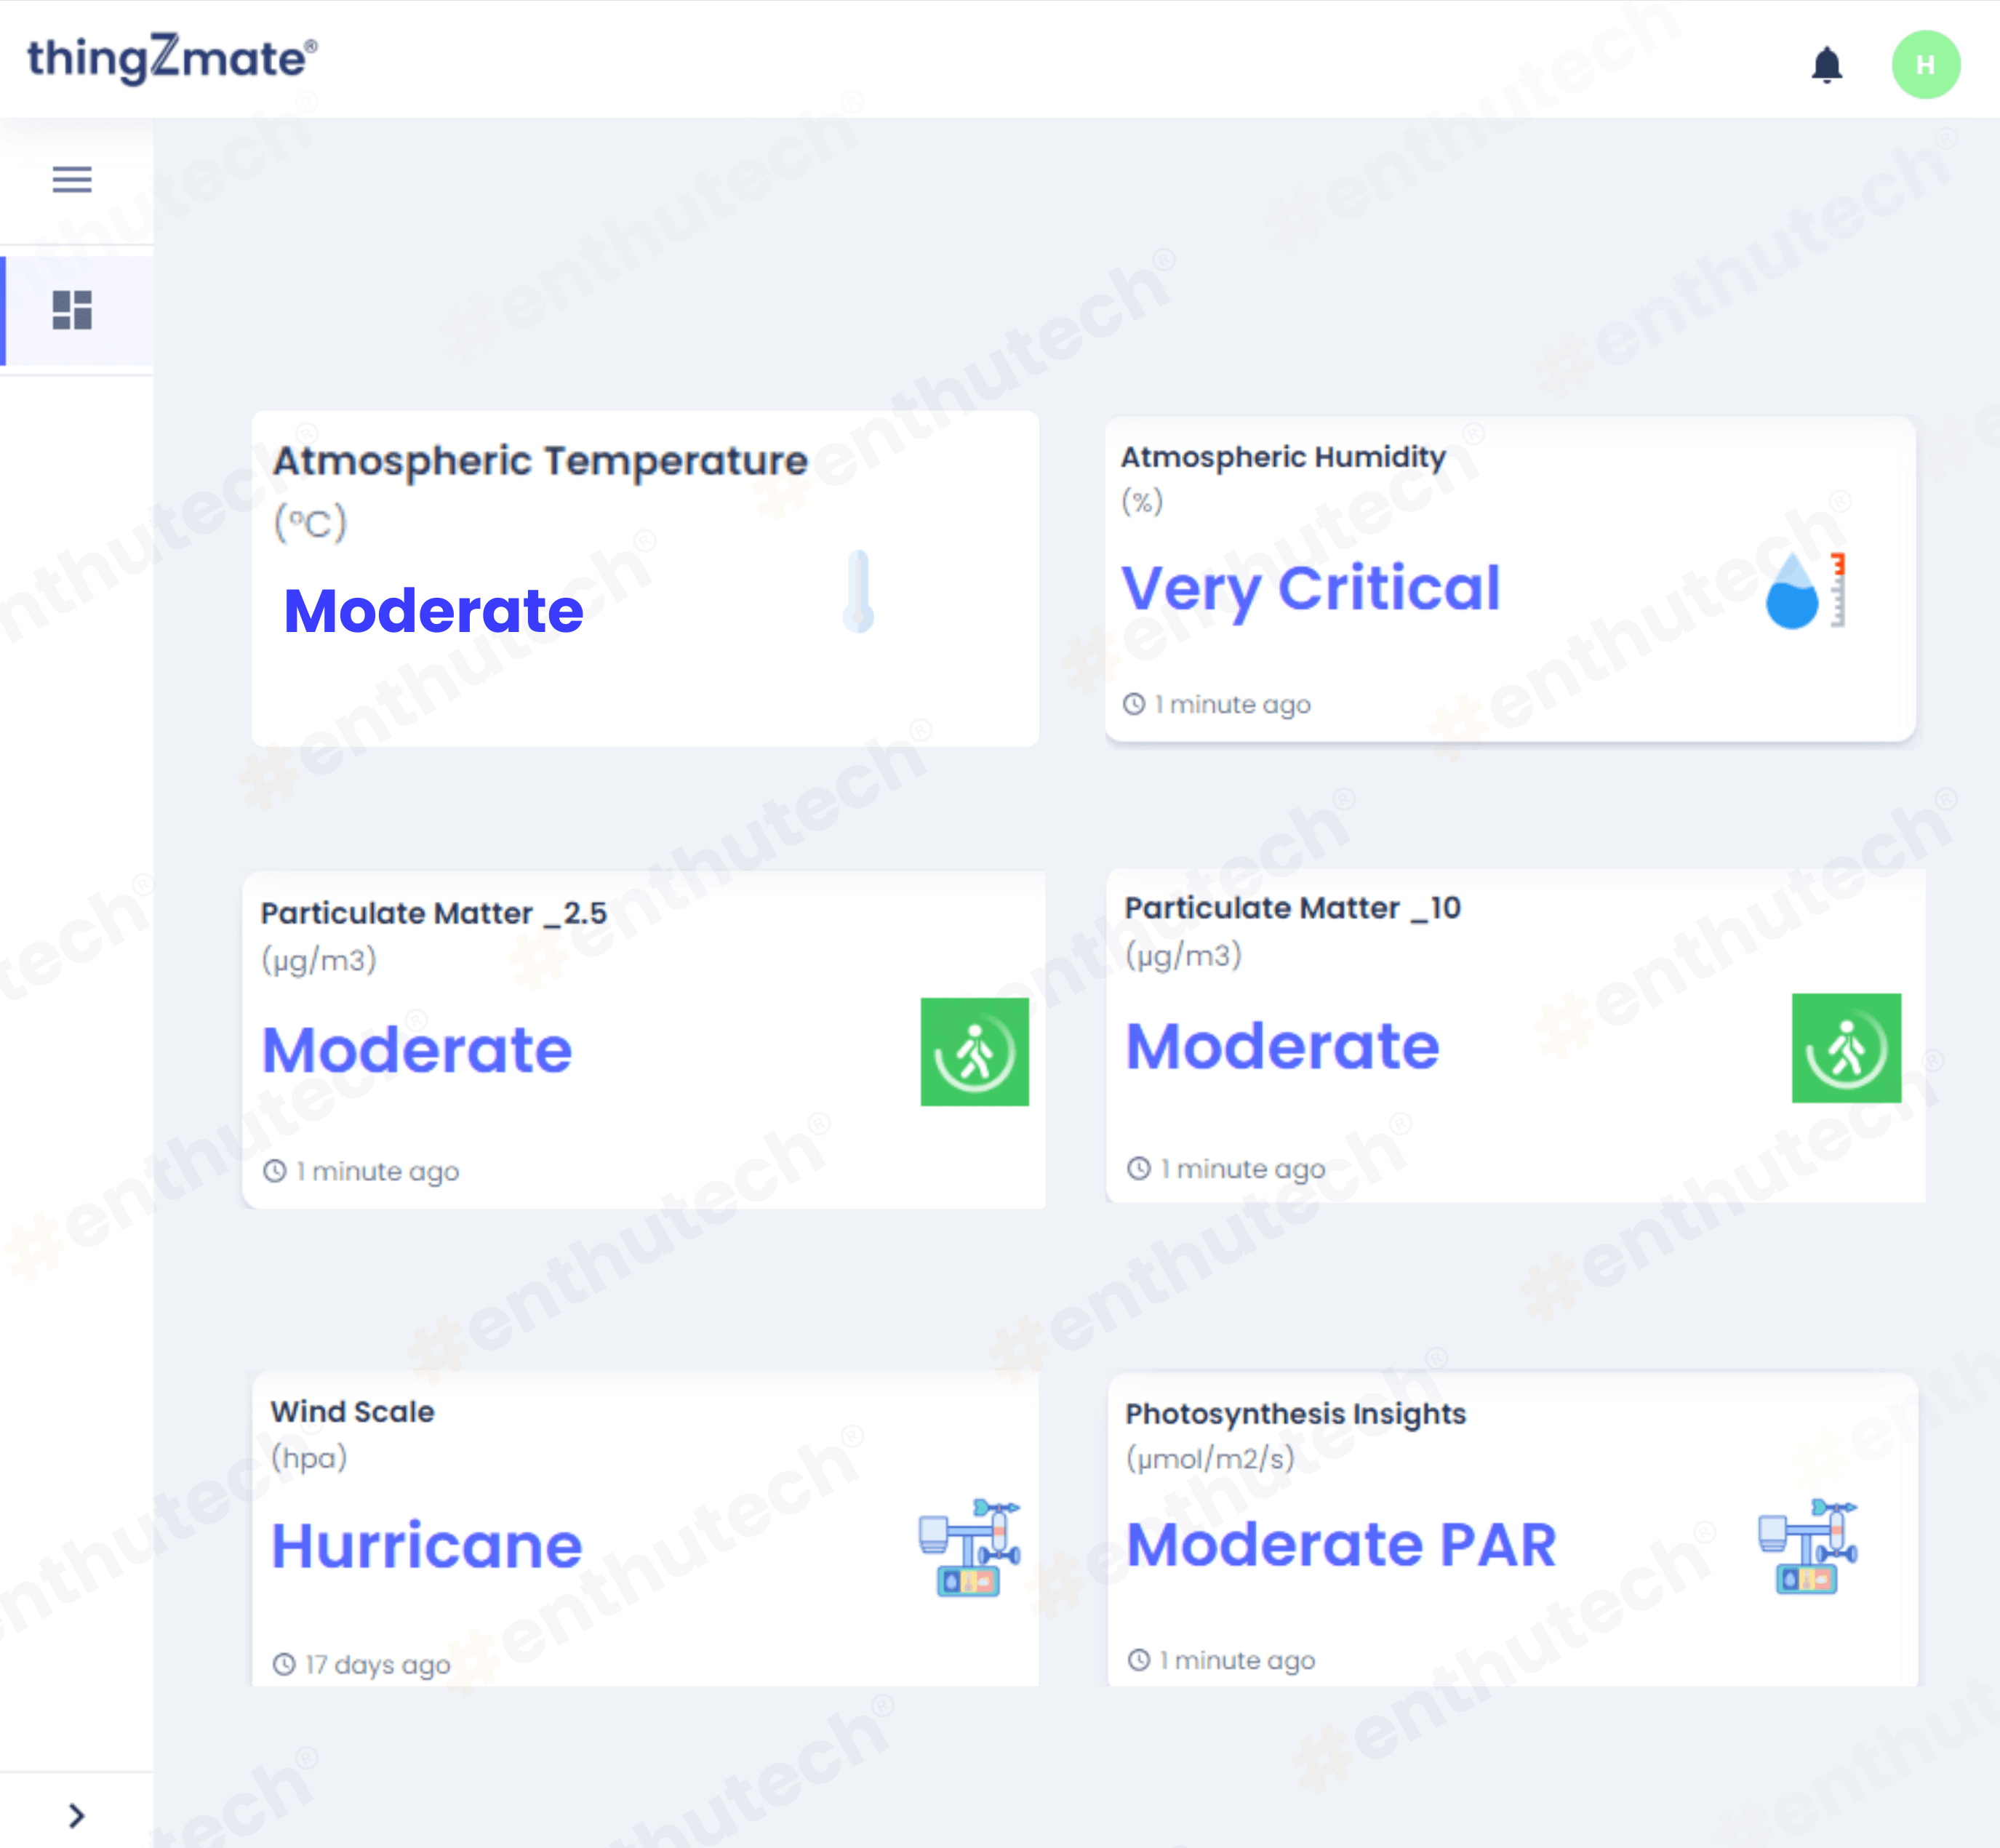This screenshot has width=2000, height=1848.
Task: Click the thingZmate logo
Action: point(172,58)
